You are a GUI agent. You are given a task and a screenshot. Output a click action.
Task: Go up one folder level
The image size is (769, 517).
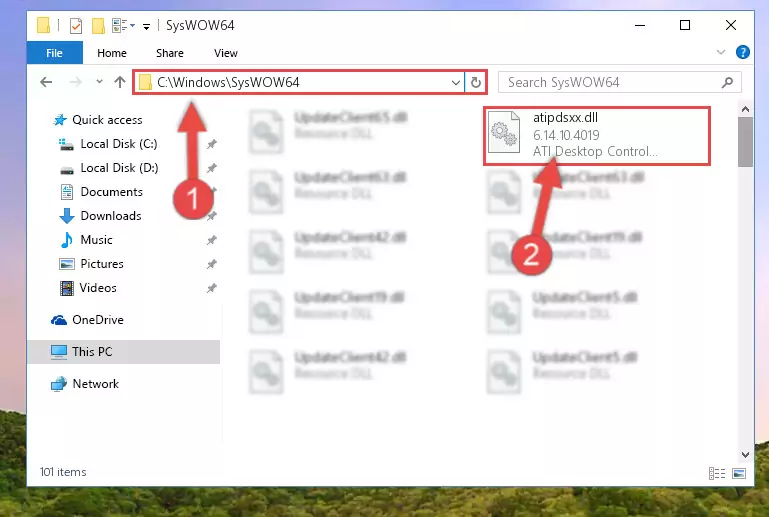tap(120, 82)
